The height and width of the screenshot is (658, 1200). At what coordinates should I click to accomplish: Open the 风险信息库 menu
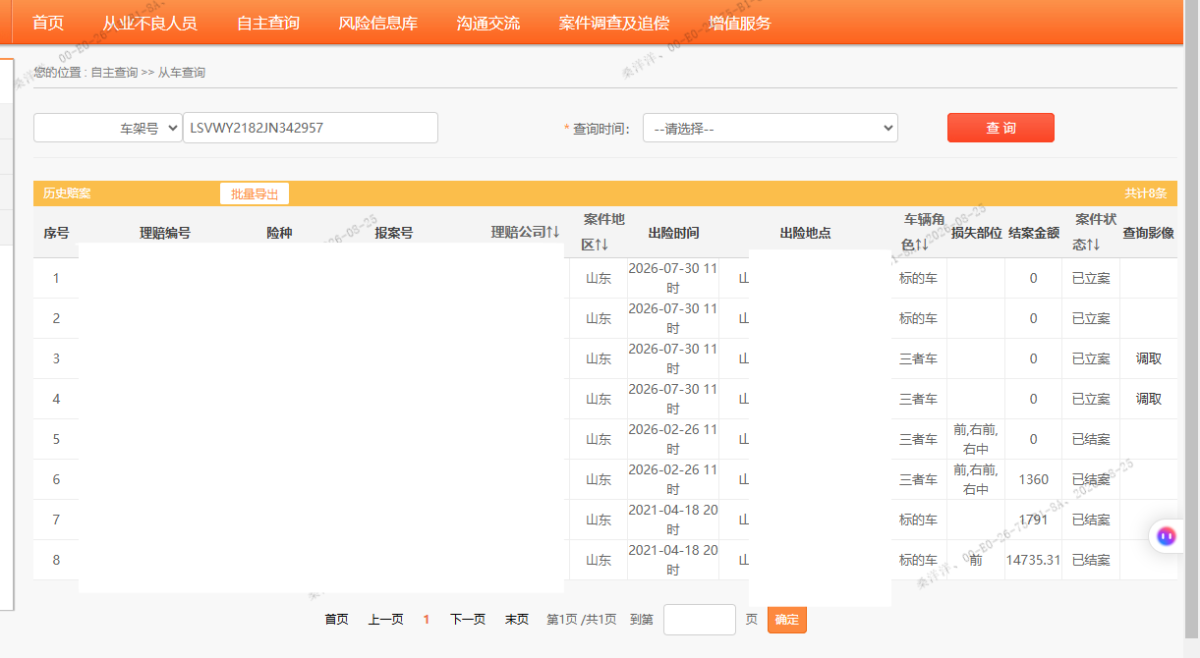[x=378, y=23]
